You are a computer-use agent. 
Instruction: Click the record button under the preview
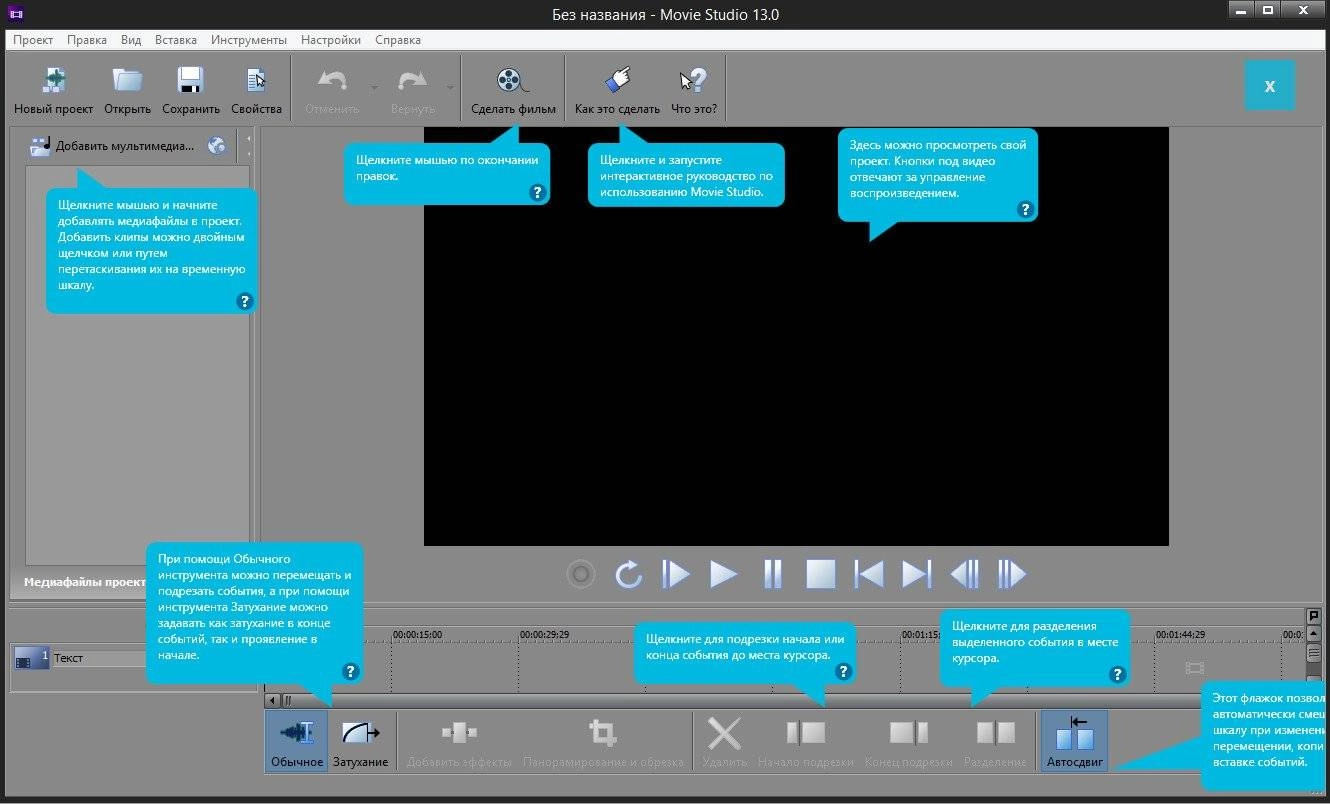point(580,574)
